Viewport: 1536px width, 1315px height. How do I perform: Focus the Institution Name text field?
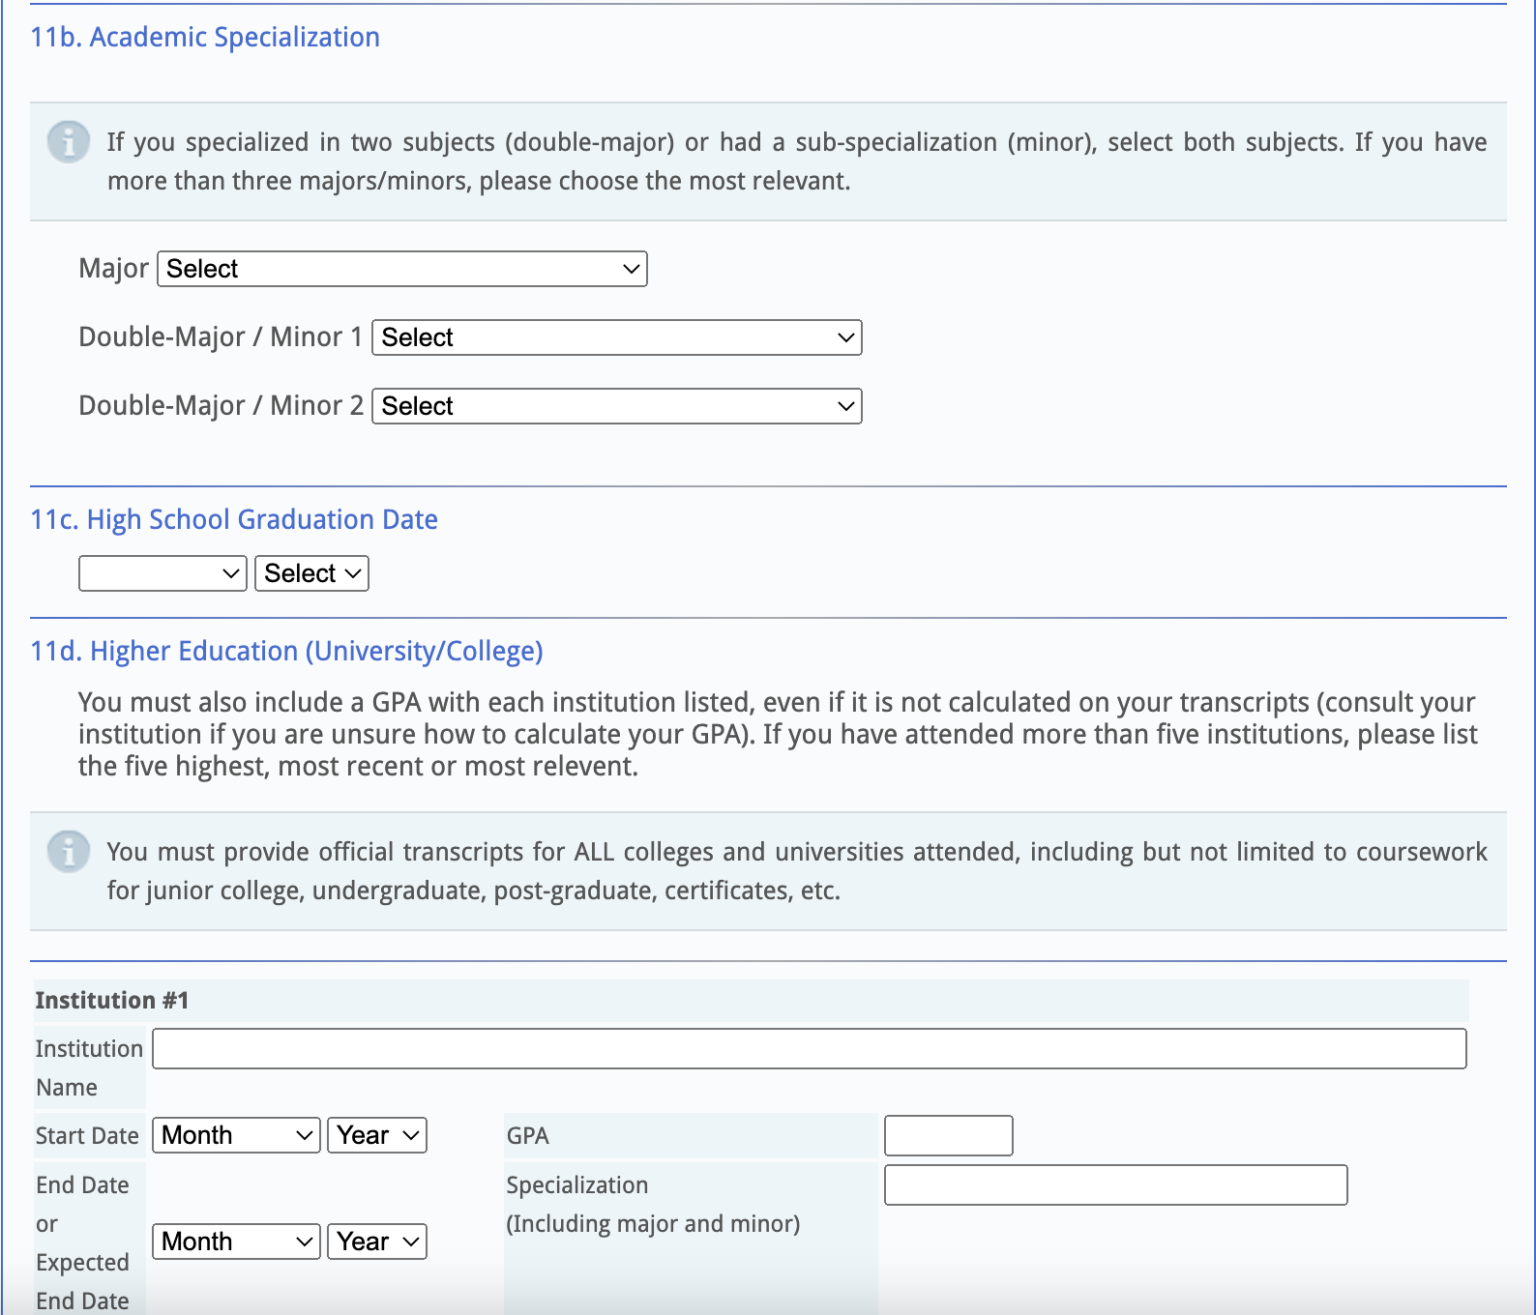[808, 1049]
